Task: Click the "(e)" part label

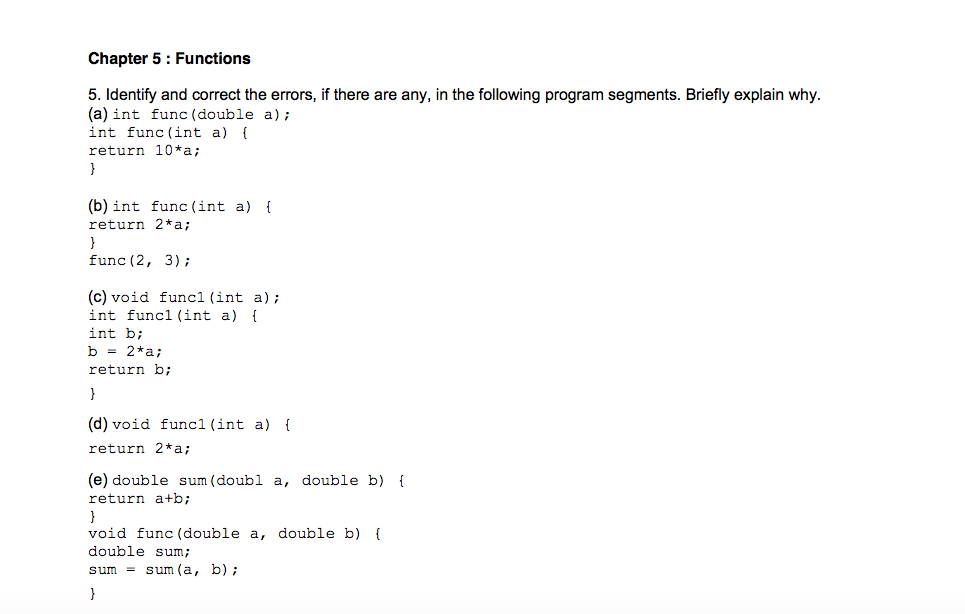Action: pos(99,480)
